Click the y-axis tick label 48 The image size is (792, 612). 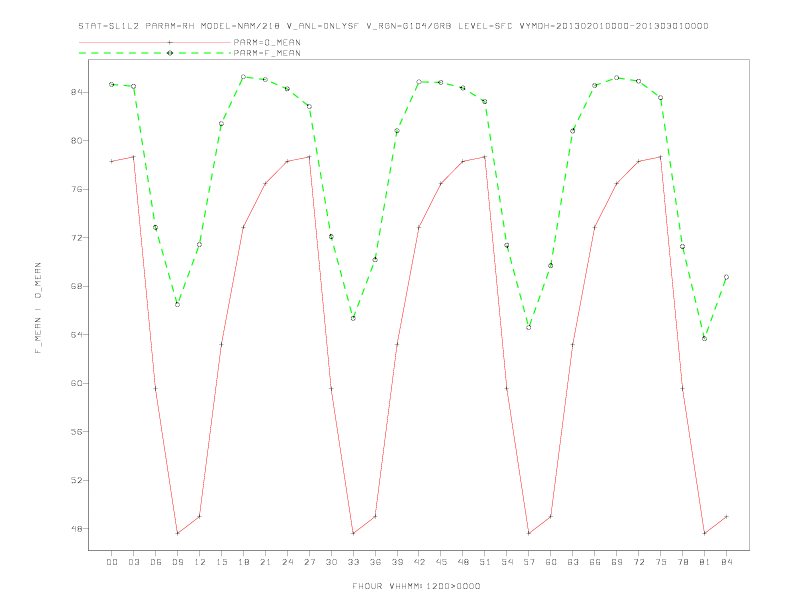(77, 529)
